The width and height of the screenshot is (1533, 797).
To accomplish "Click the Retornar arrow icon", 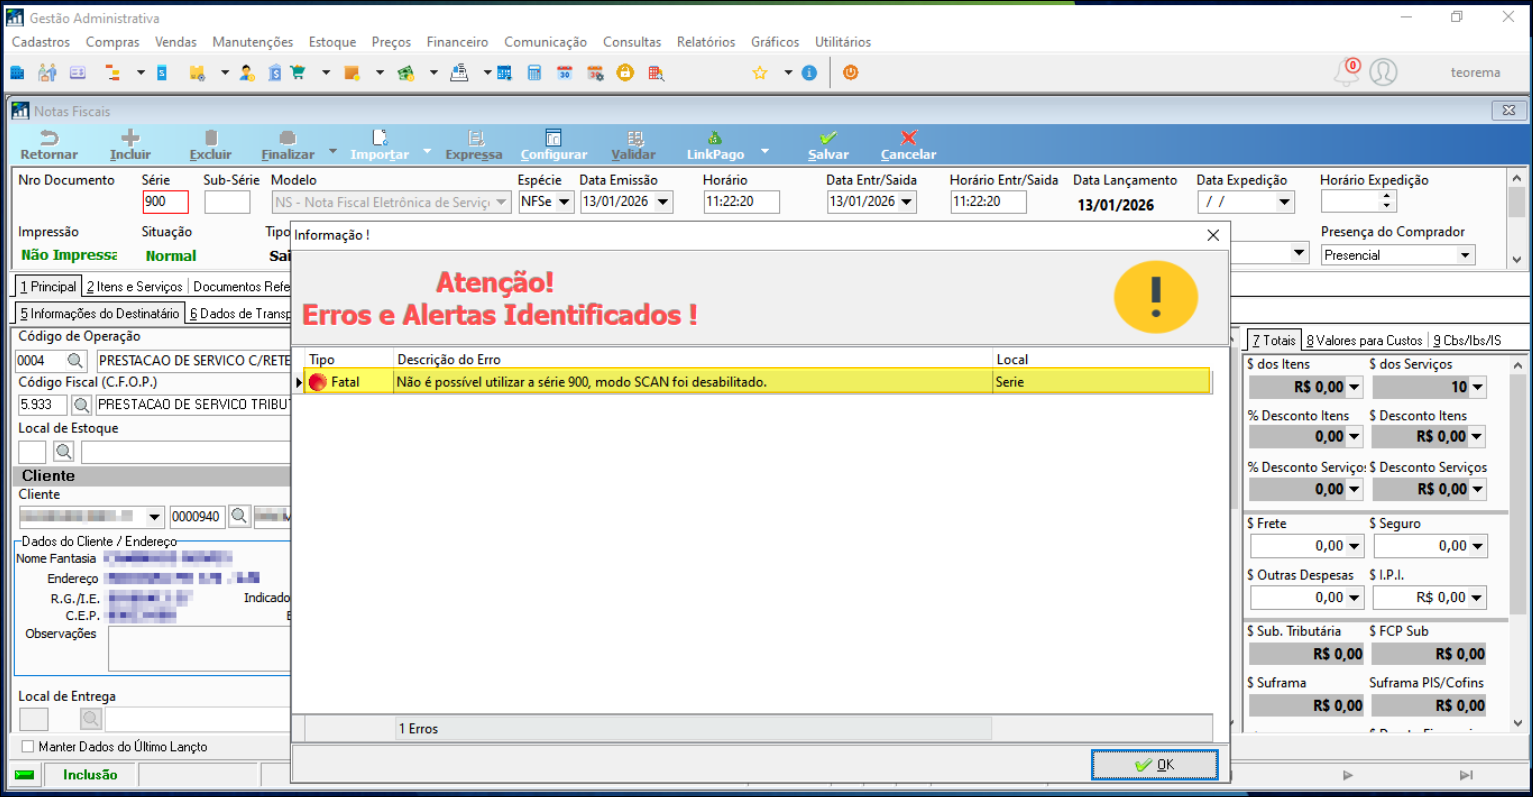I will [x=48, y=139].
